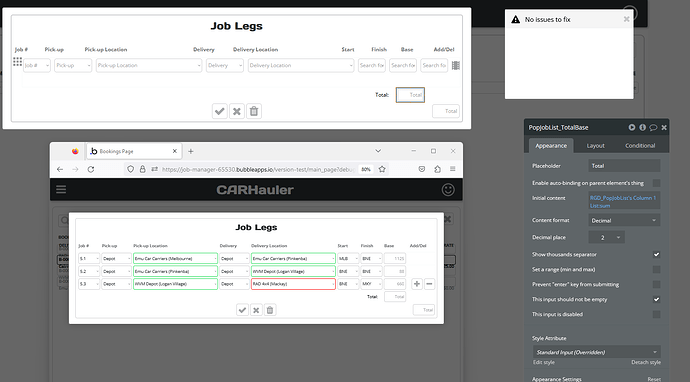Click the shield tracking protection icon in the address bar

coord(130,169)
